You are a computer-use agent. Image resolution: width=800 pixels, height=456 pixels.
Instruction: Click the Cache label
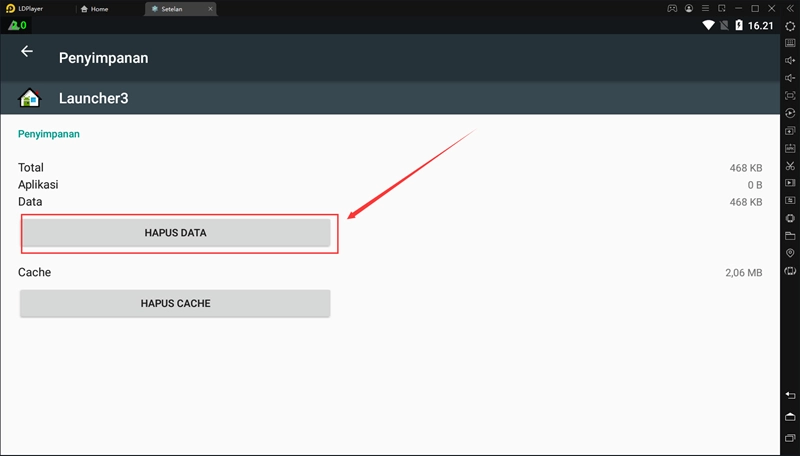click(x=34, y=272)
